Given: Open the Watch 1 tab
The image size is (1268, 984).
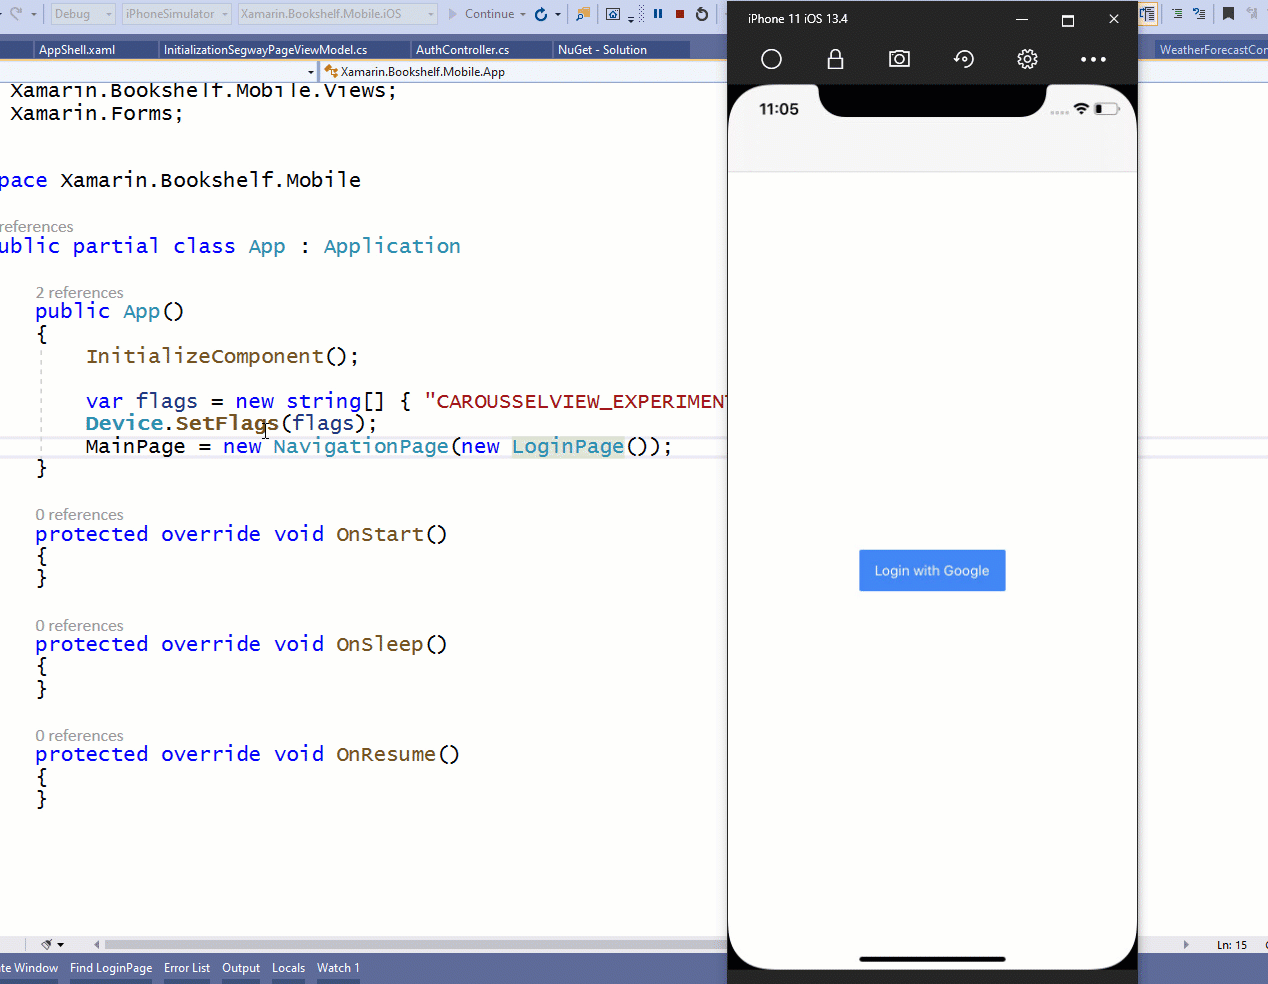Looking at the screenshot, I should coord(338,968).
